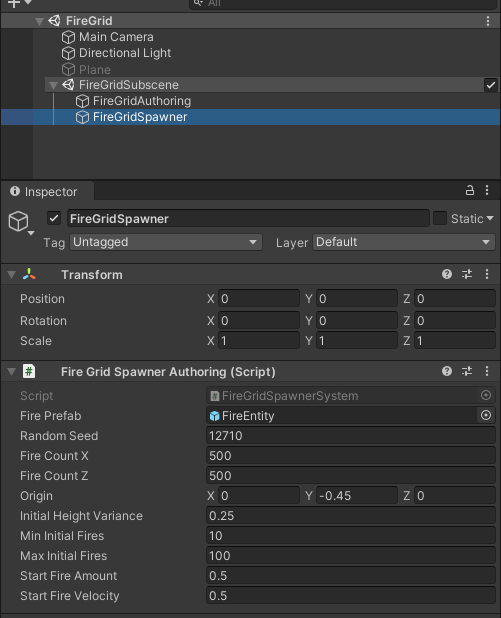Click the Rotation Z field

[x=455, y=321]
